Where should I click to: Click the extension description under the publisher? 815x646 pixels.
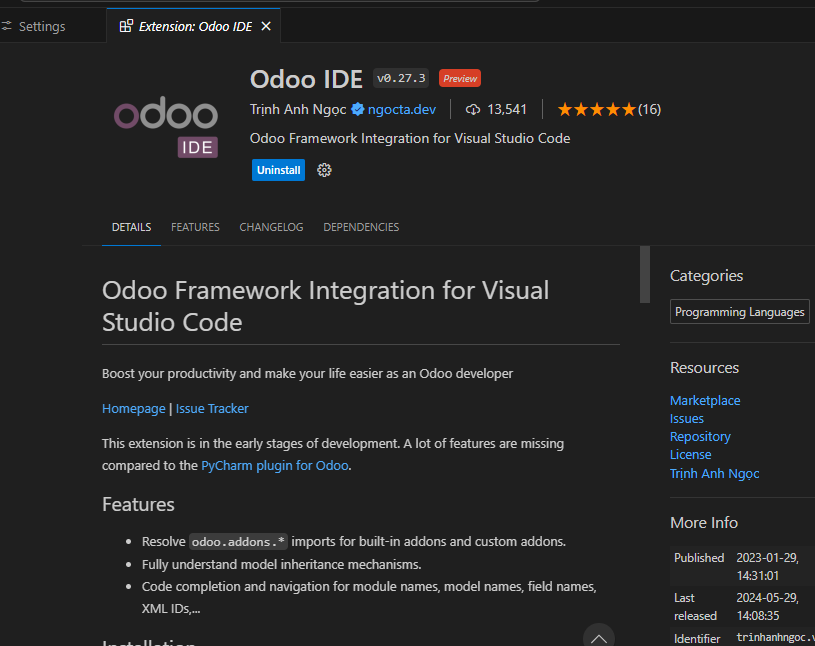coord(410,138)
